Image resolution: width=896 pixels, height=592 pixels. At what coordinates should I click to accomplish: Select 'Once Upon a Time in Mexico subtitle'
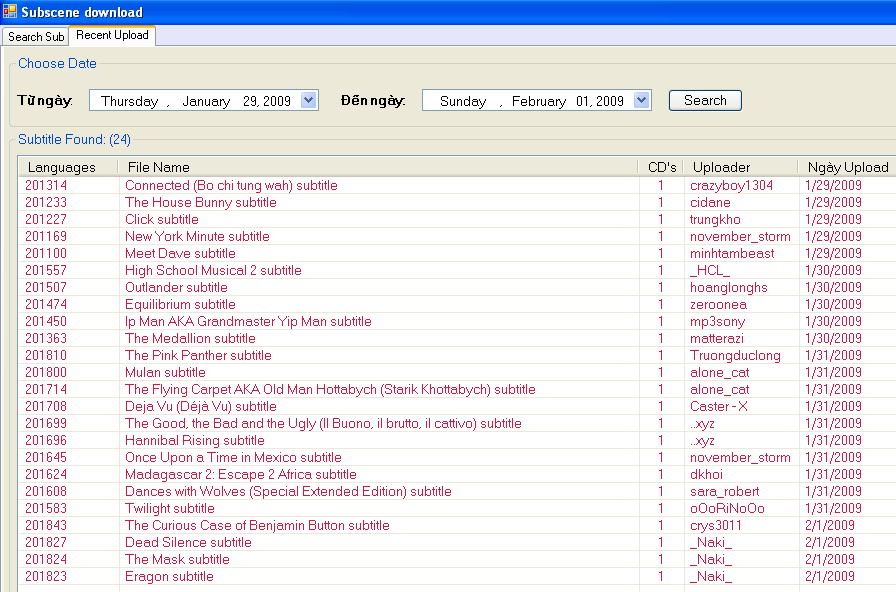click(233, 458)
